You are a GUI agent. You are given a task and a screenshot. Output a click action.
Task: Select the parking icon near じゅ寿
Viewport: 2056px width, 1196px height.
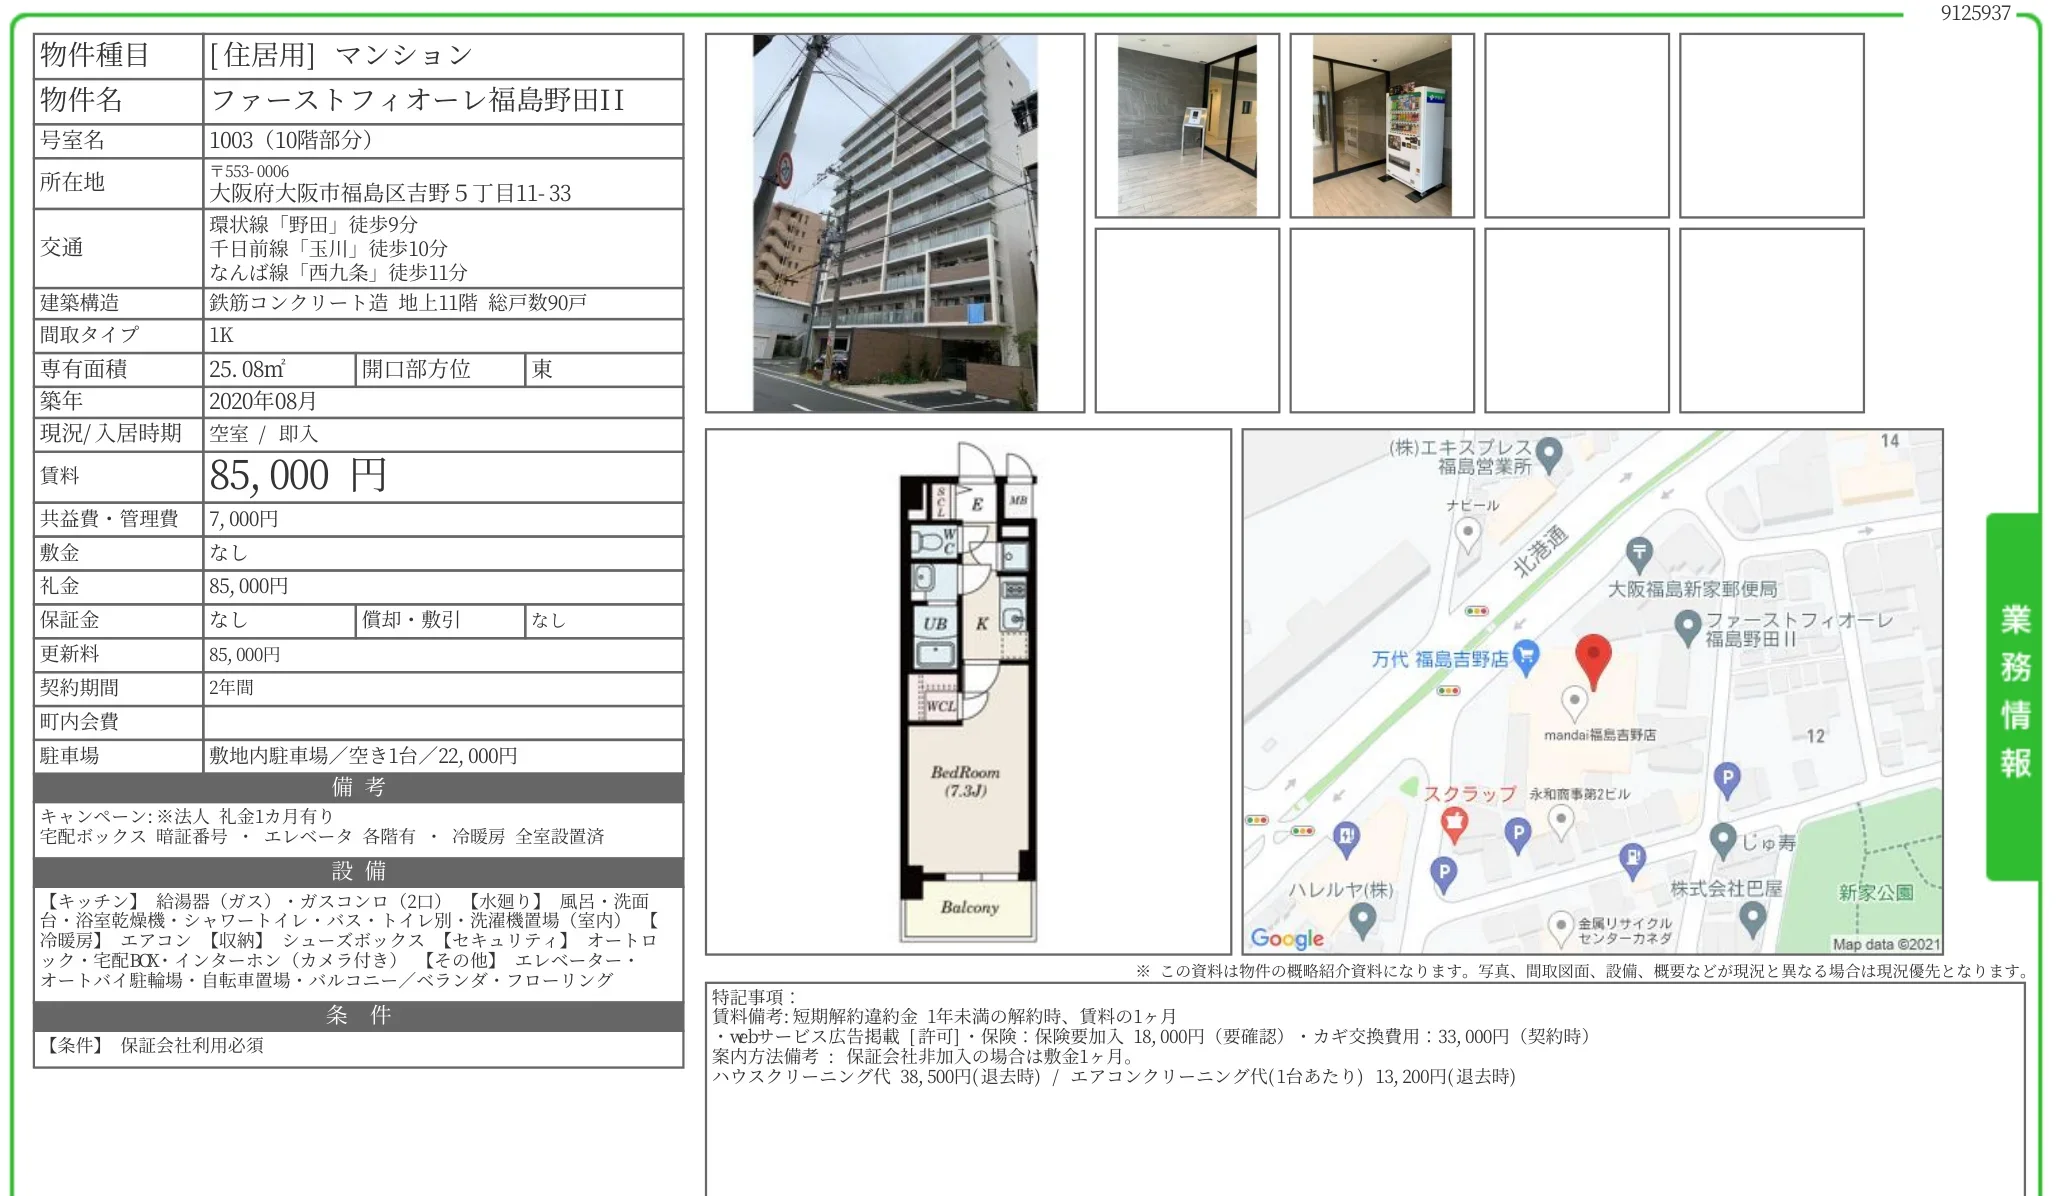point(1727,779)
